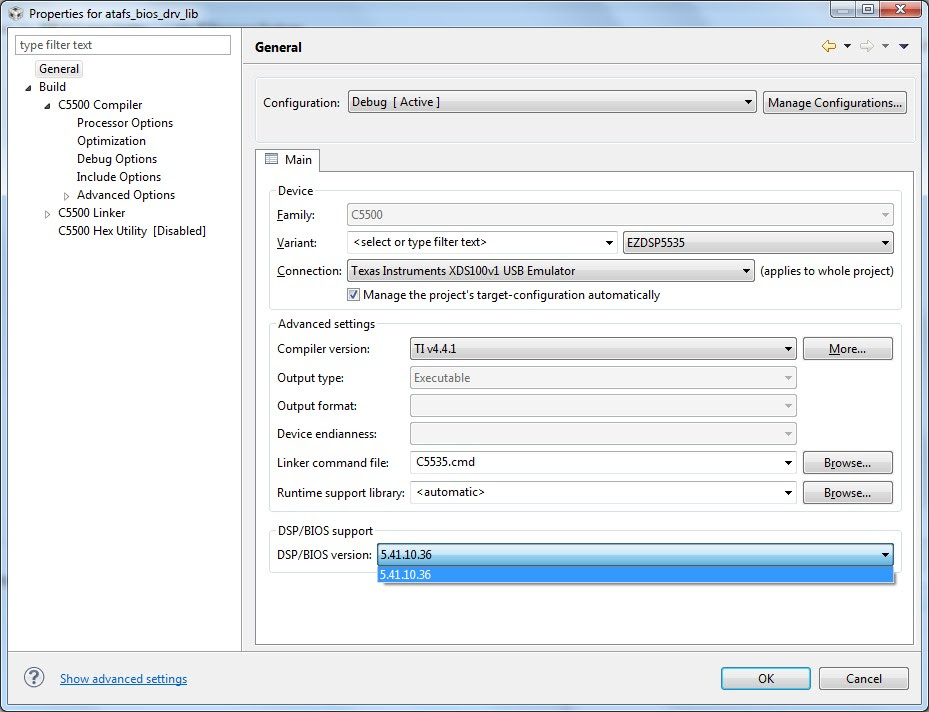Click the OK button

pos(765,678)
